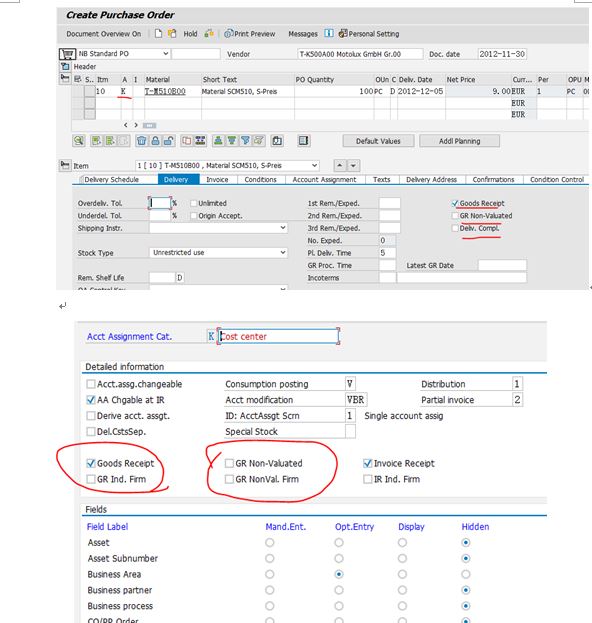Image resolution: width=592 pixels, height=623 pixels.
Task: Click the table scroll left arrow
Action: pyautogui.click(x=126, y=125)
